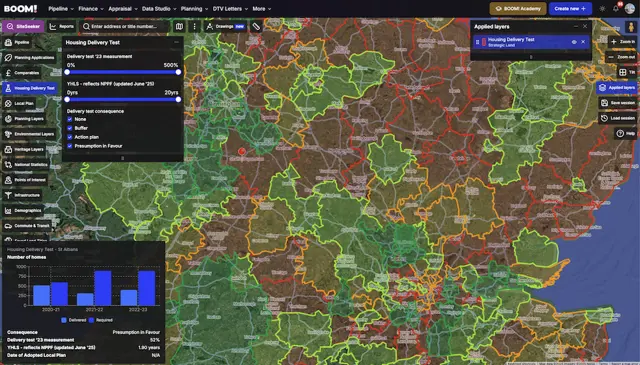This screenshot has width=640, height=365.
Task: Toggle the sun light-mode icon
Action: click(x=602, y=9)
